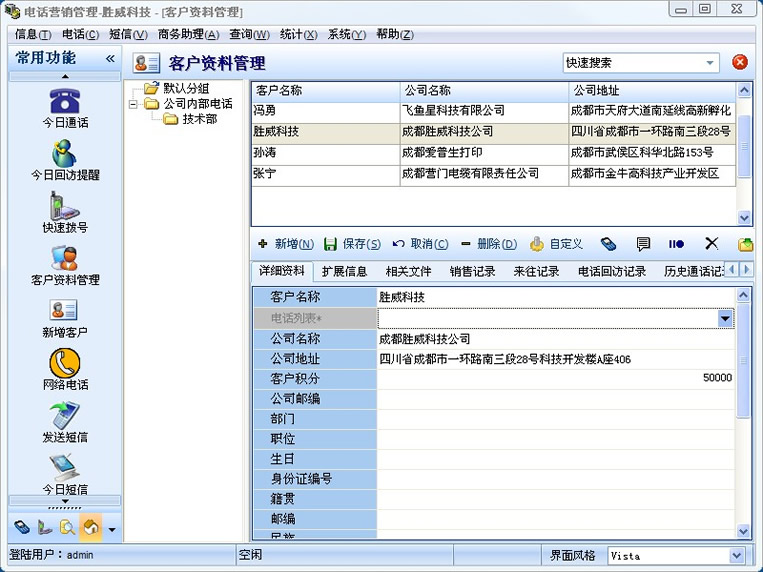The image size is (763, 572).
Task: Select the 孙涛 customer row
Action: (x=325, y=153)
